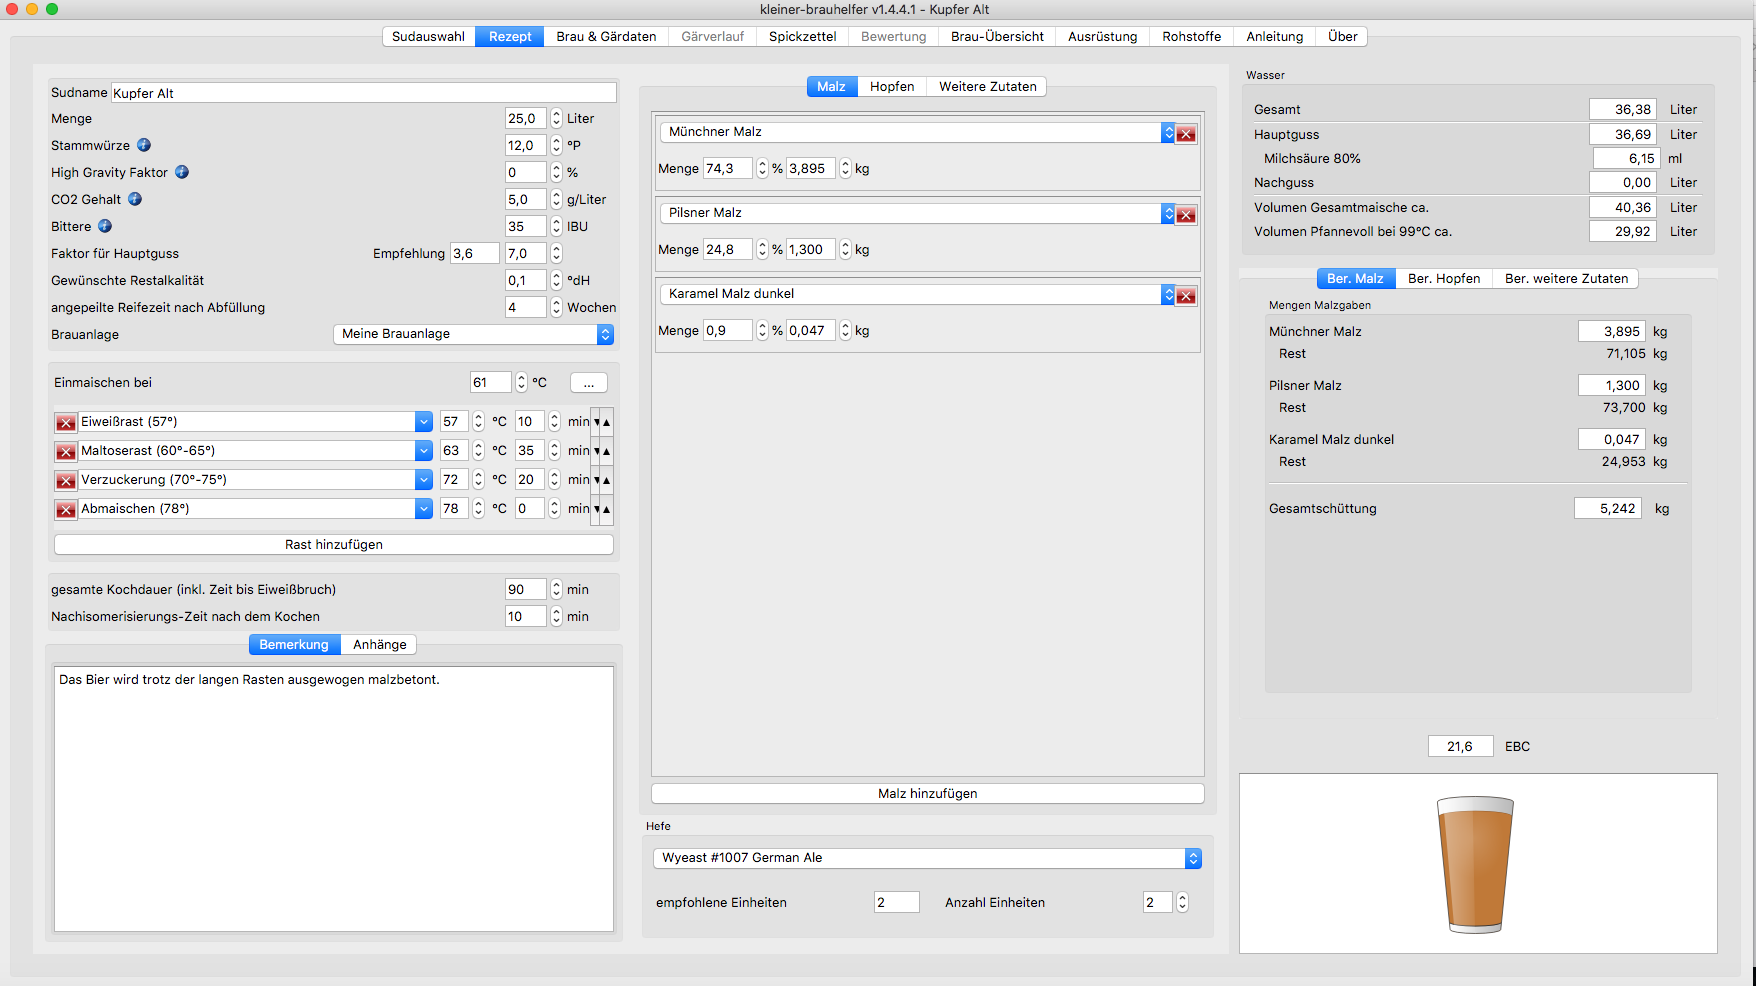Click into the Sudname text field
This screenshot has width=1756, height=986.
pyautogui.click(x=363, y=93)
